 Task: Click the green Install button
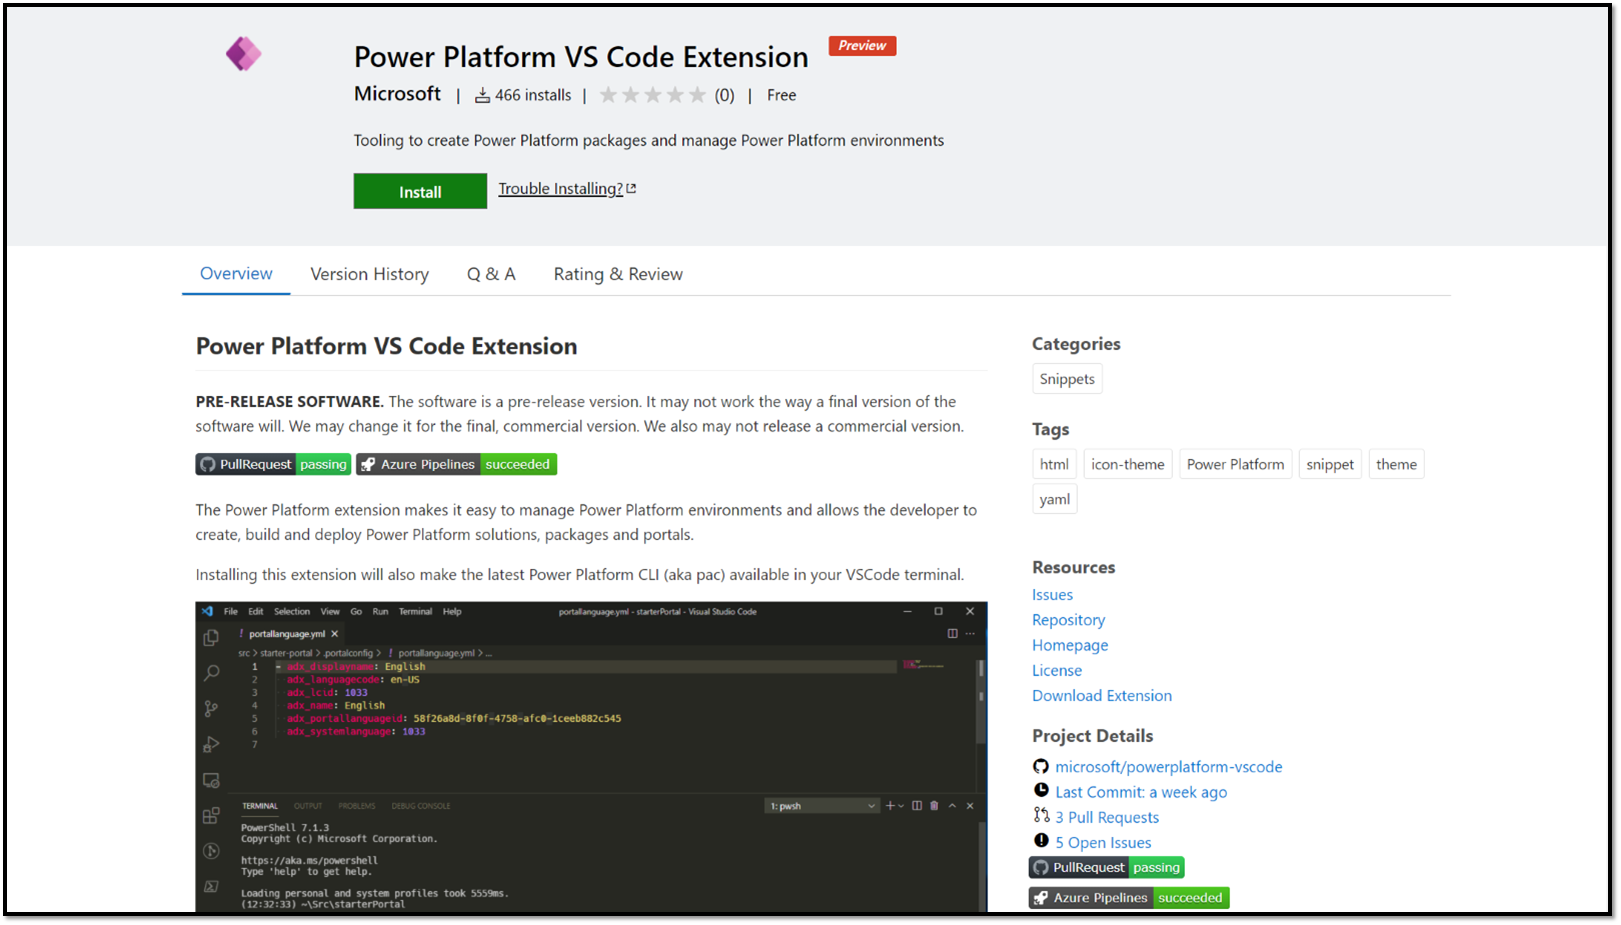click(x=420, y=191)
